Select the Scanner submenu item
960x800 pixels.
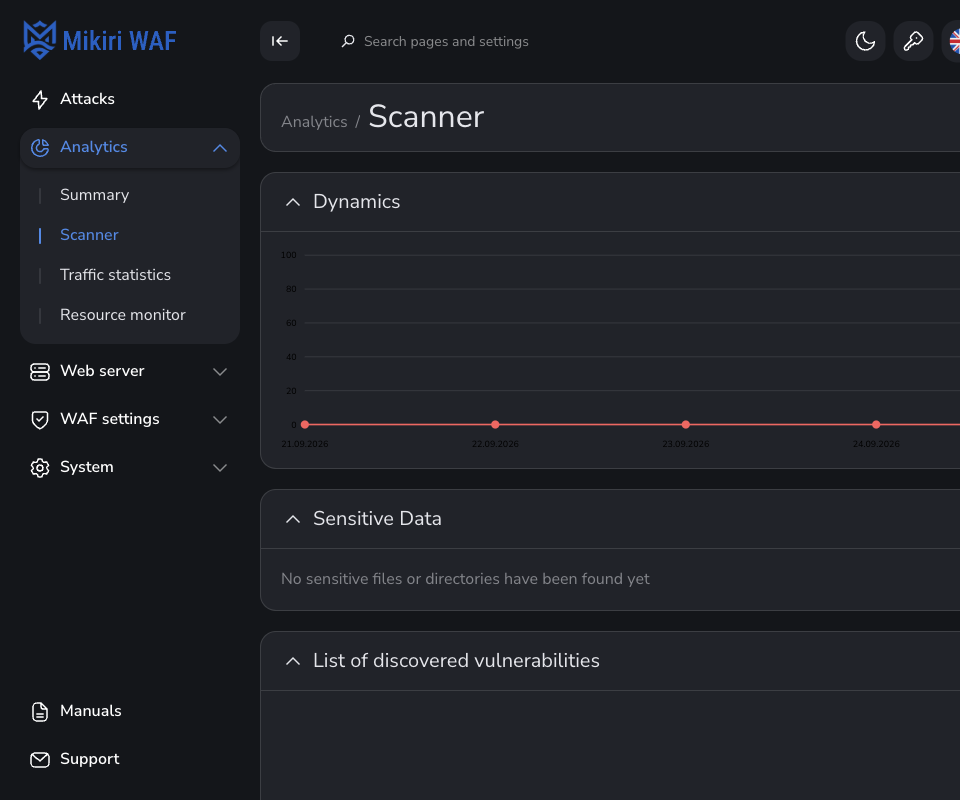click(89, 235)
